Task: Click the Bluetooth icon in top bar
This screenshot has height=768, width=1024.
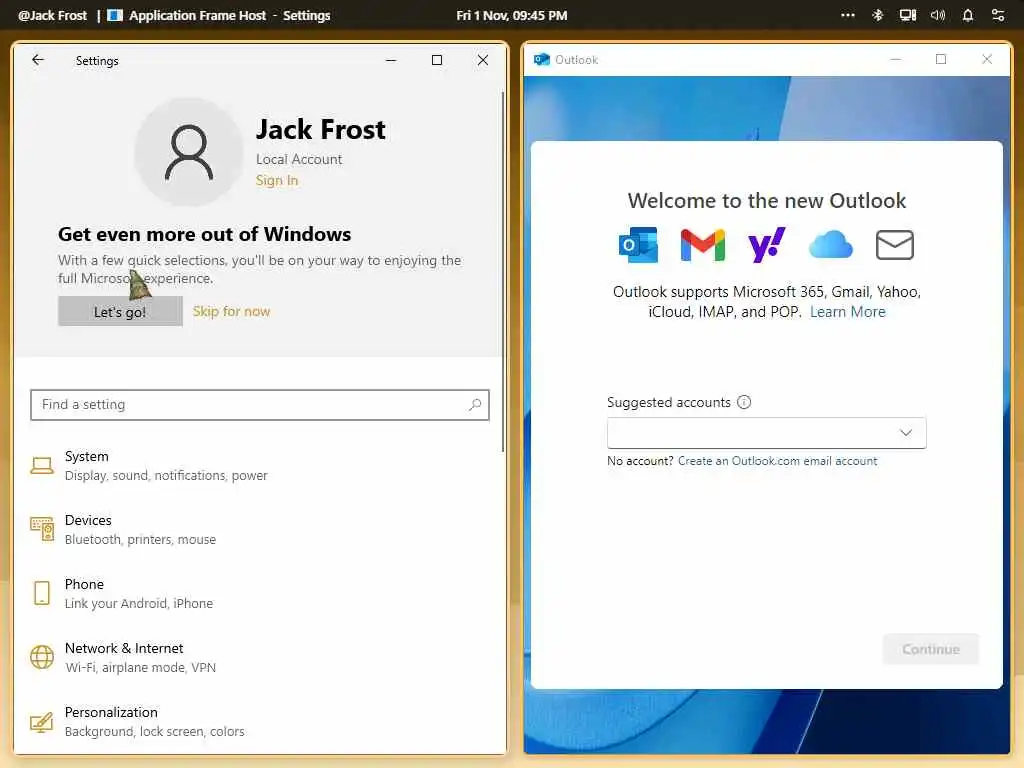Action: pos(878,15)
